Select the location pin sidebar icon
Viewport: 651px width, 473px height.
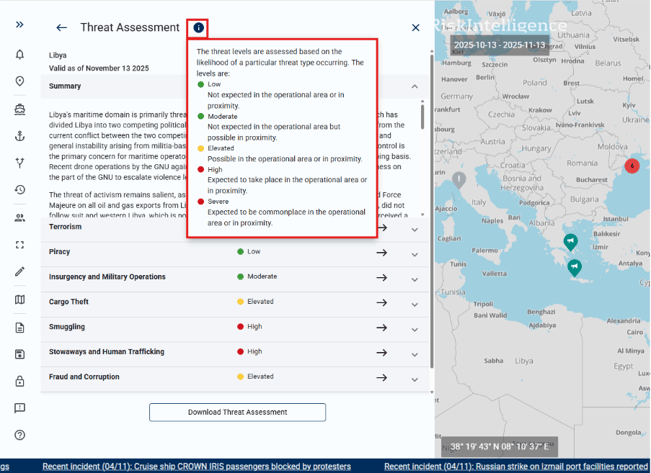tap(20, 81)
